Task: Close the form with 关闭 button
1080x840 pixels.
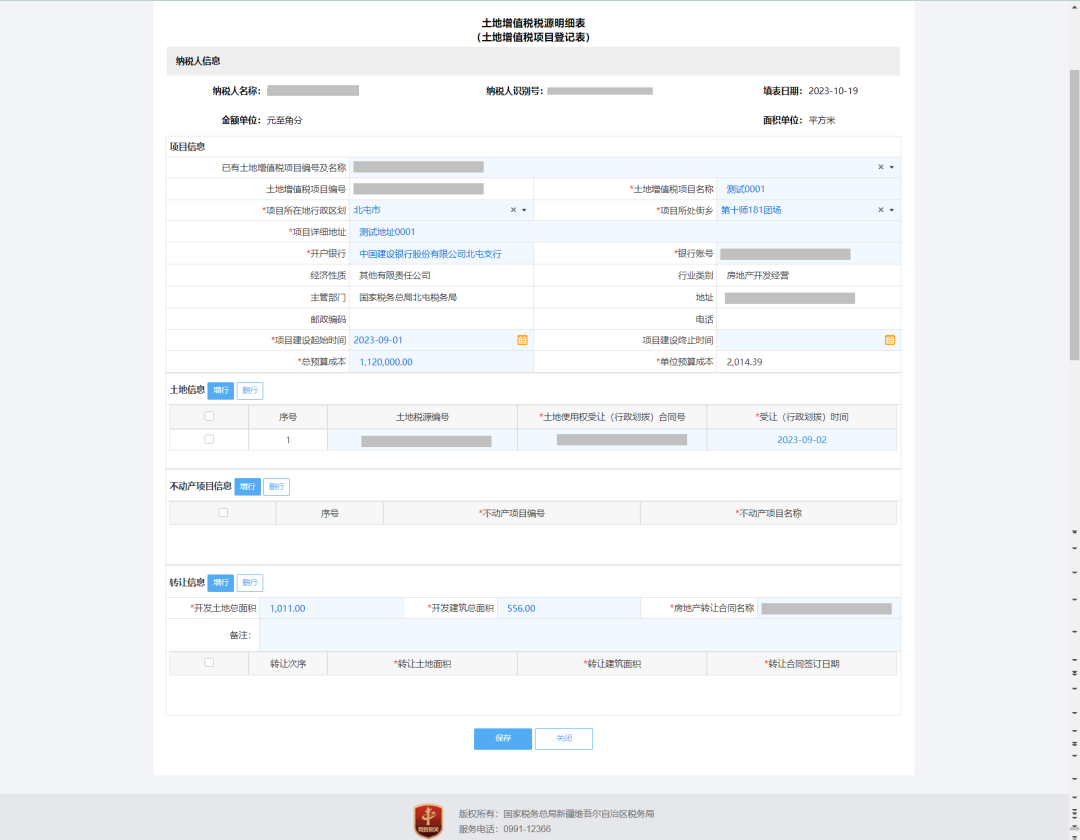Action: tap(563, 738)
